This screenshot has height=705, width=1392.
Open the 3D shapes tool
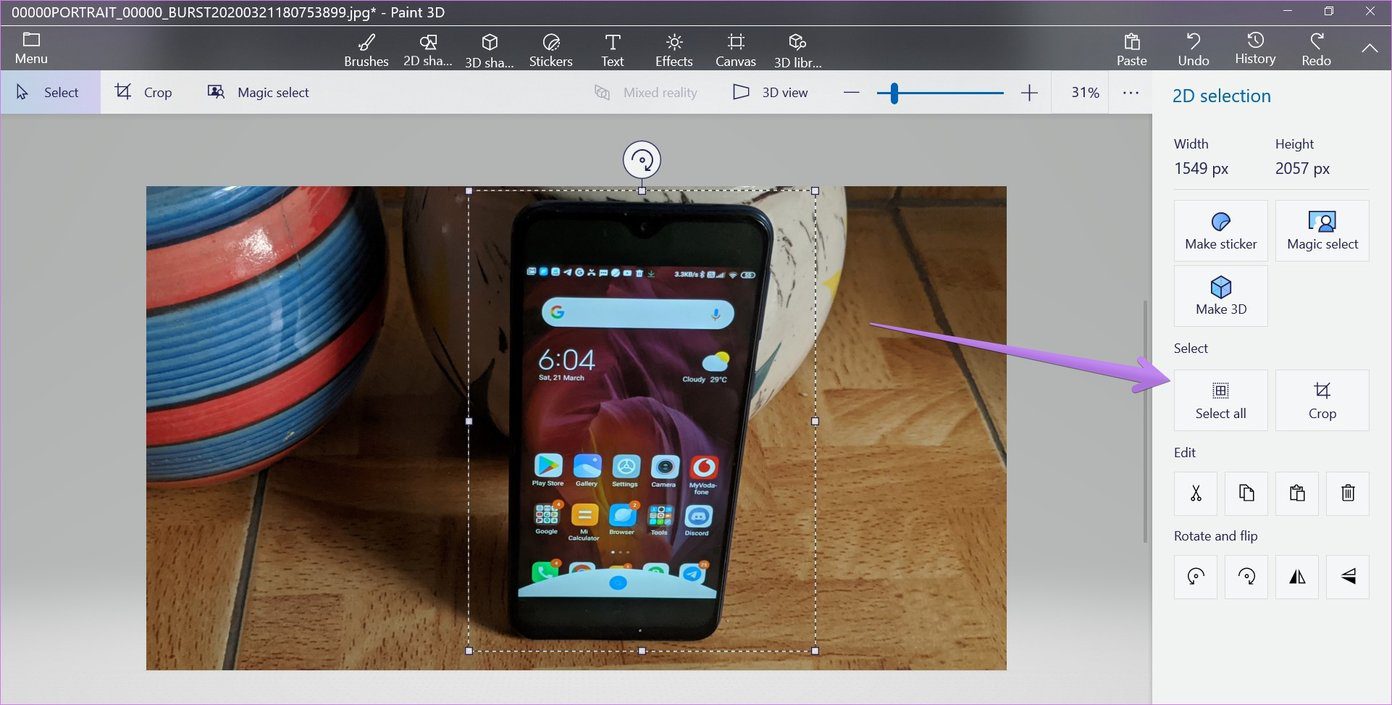490,50
